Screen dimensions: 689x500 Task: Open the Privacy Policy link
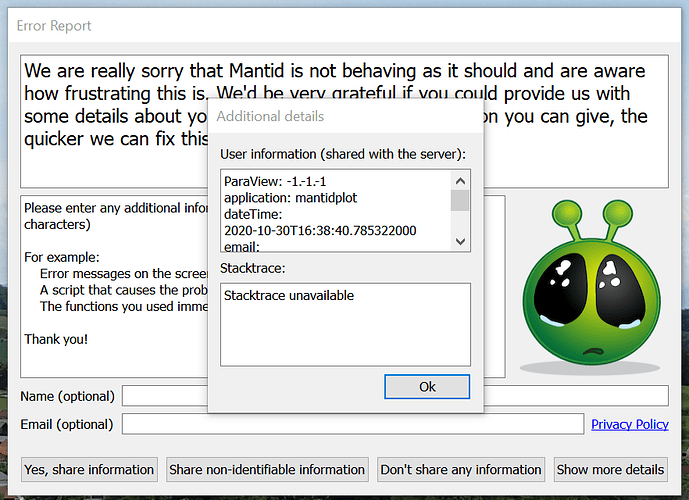[629, 424]
